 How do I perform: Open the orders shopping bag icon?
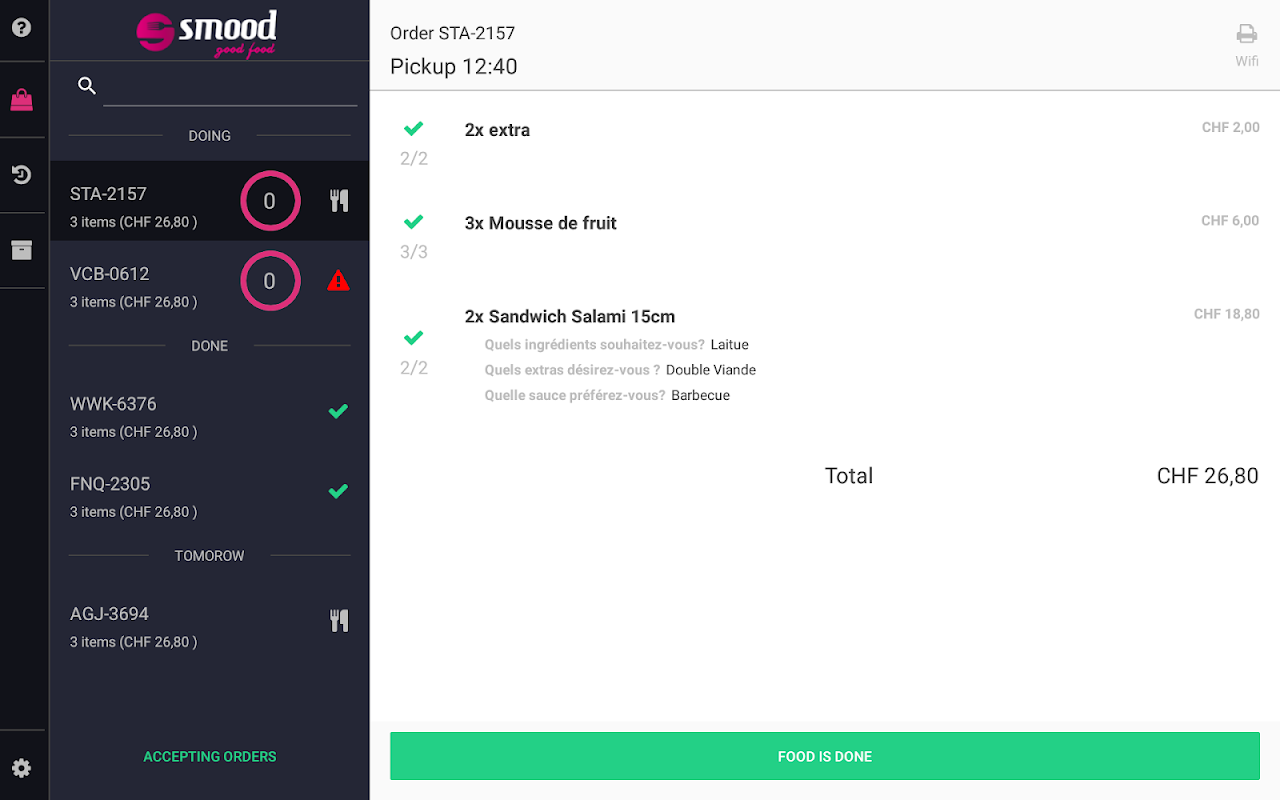coord(21,100)
